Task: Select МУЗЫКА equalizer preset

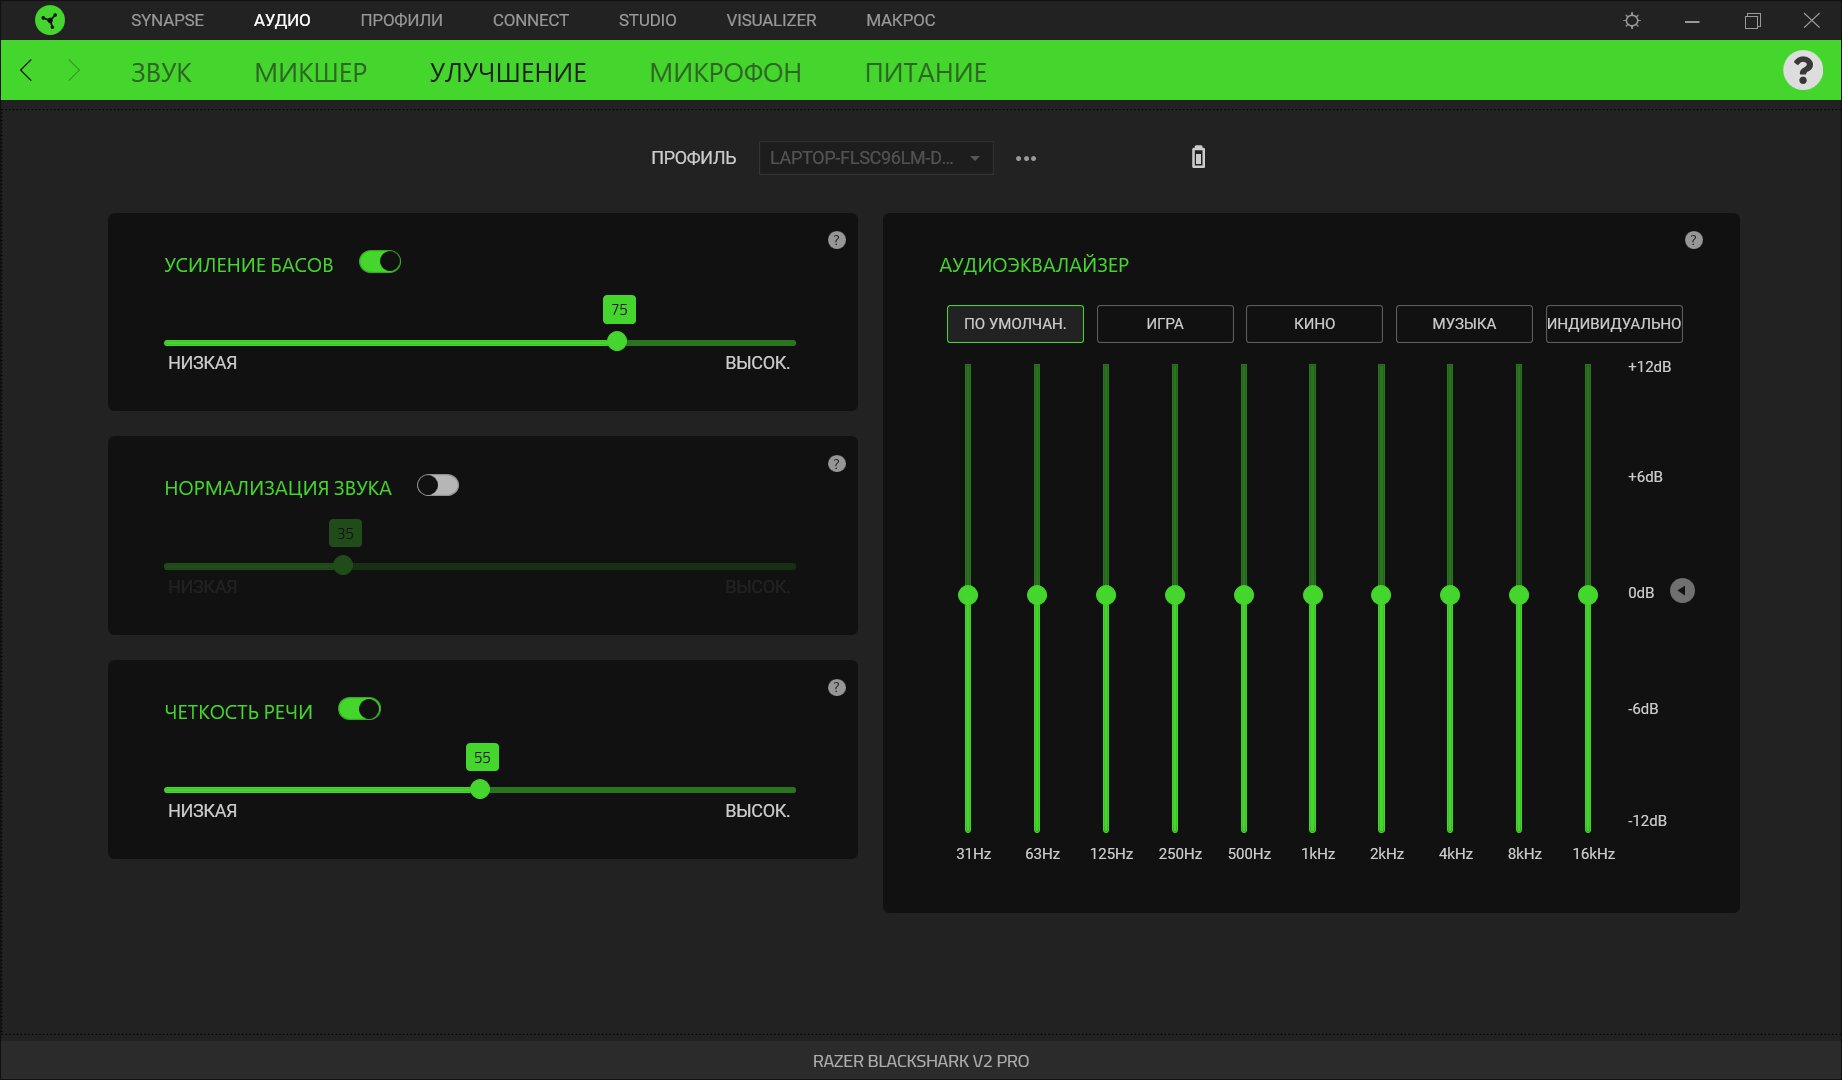Action: pos(1464,324)
